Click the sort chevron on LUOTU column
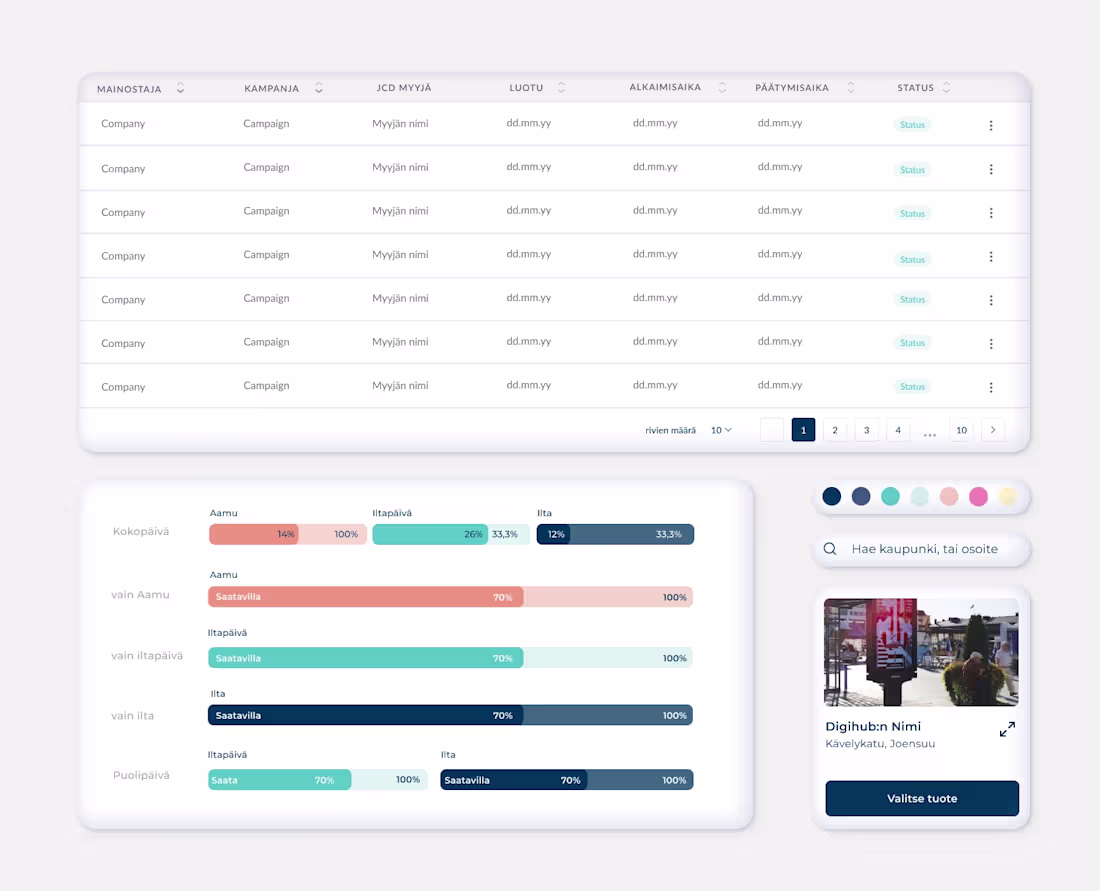Image resolution: width=1100 pixels, height=891 pixels. [x=560, y=87]
